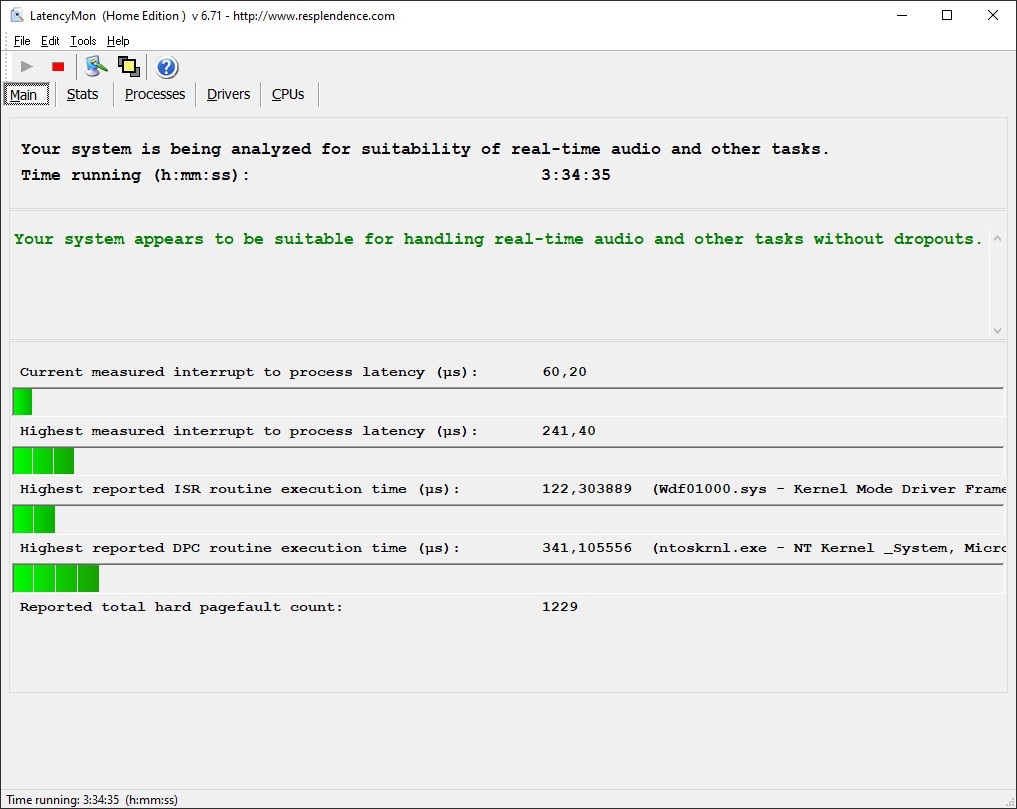Open the Edit menu
Screen dimensions: 1017x809
[50, 41]
